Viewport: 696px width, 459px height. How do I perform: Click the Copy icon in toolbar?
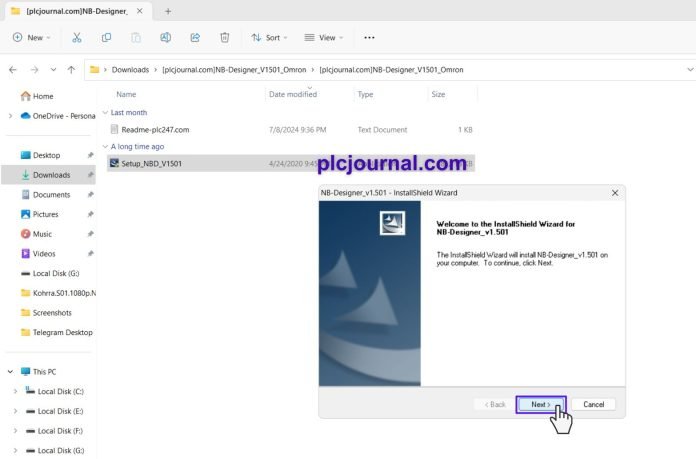click(x=107, y=38)
